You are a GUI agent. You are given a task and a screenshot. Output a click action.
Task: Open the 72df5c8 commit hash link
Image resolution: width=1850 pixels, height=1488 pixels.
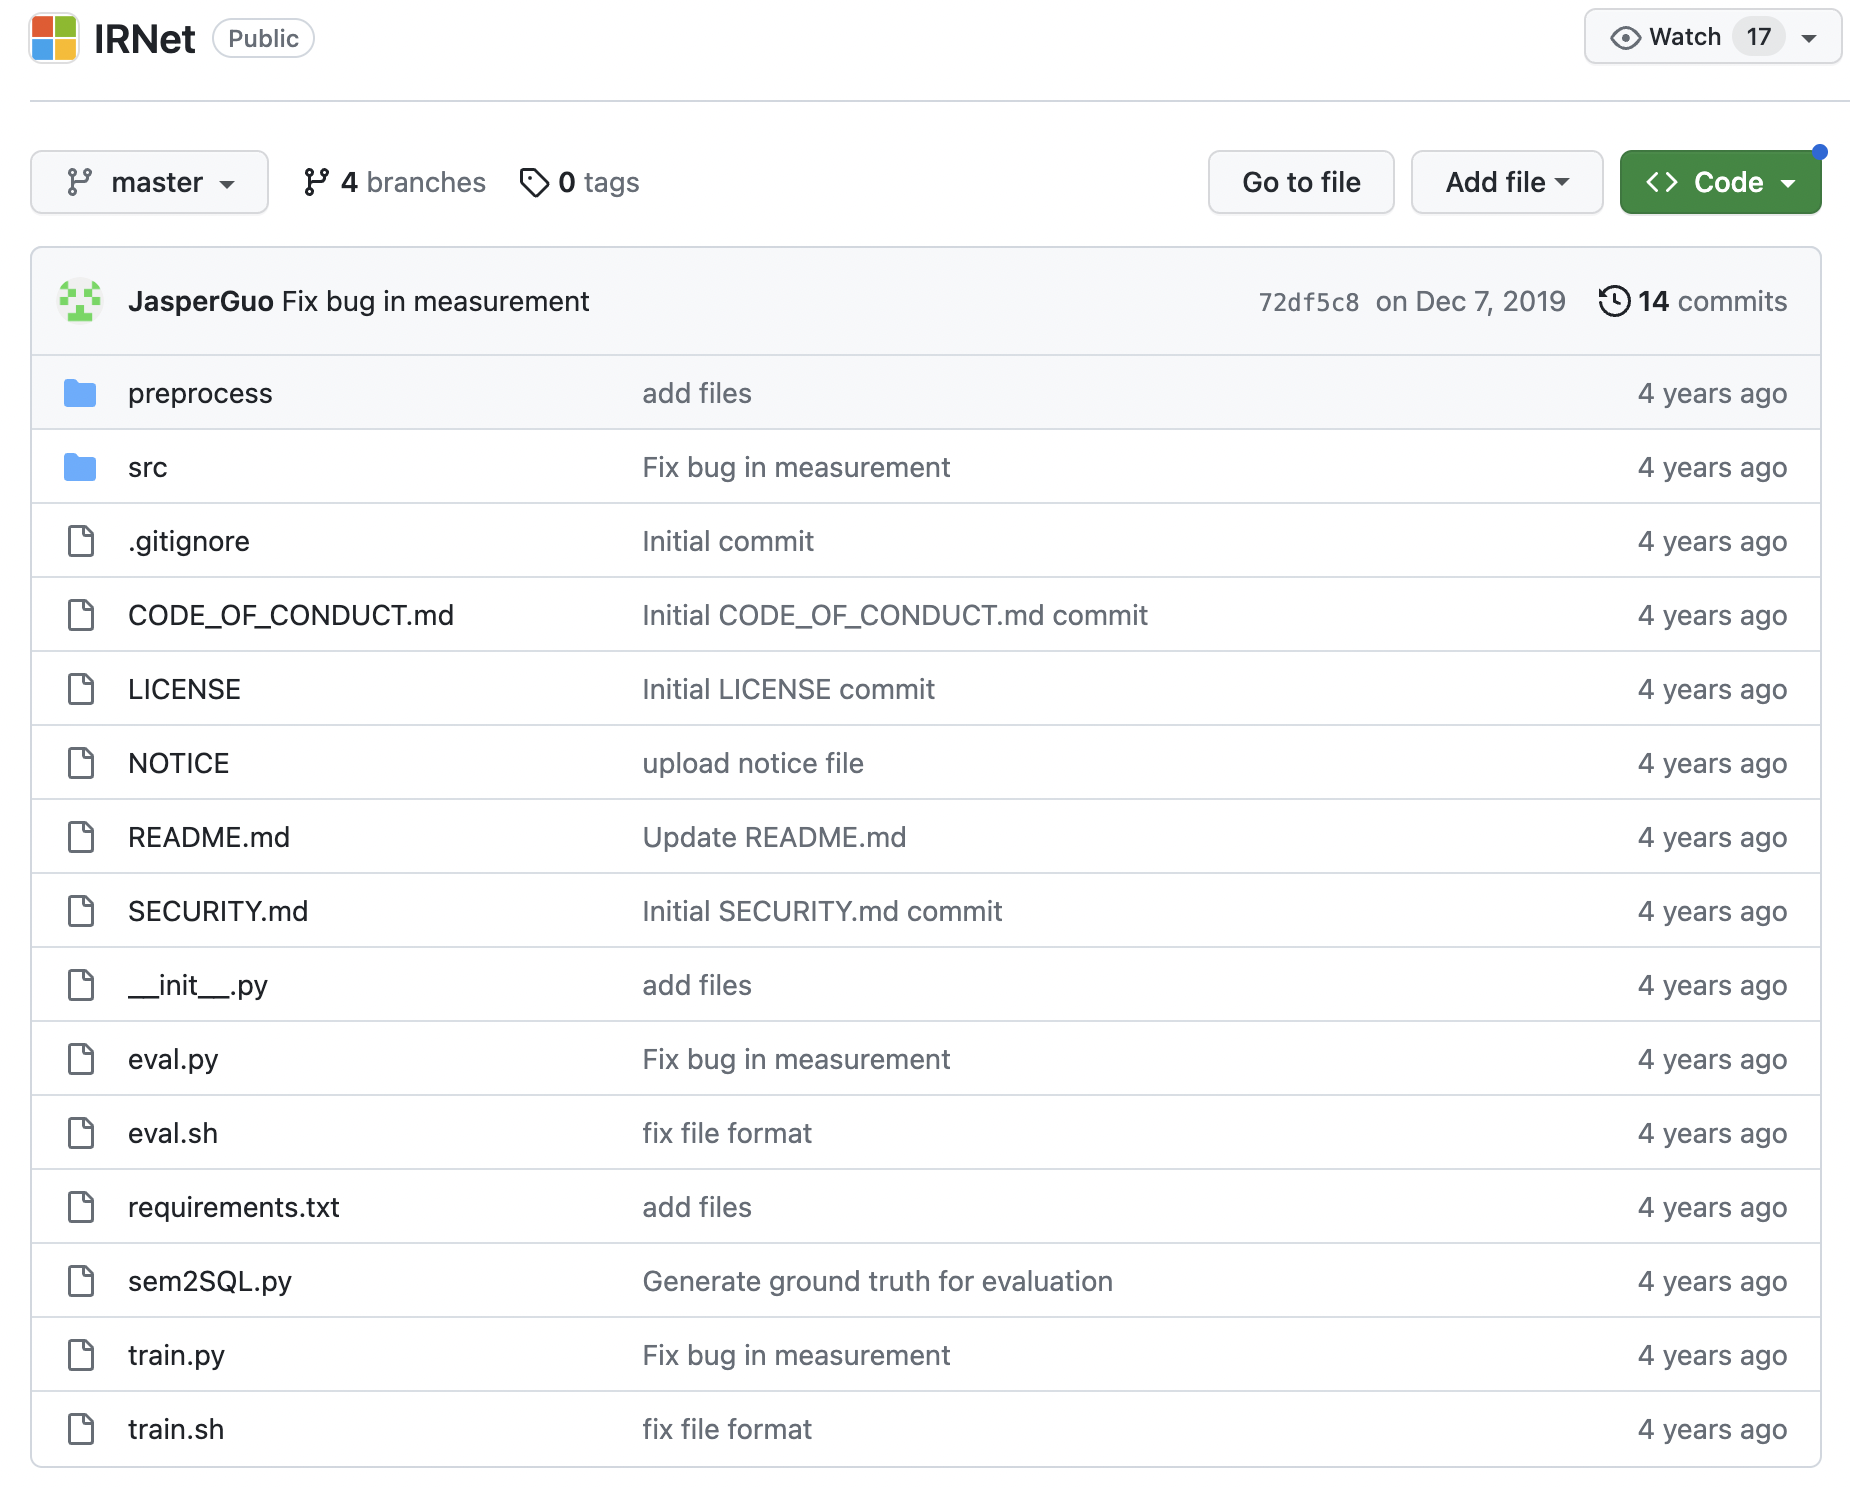tap(1308, 302)
